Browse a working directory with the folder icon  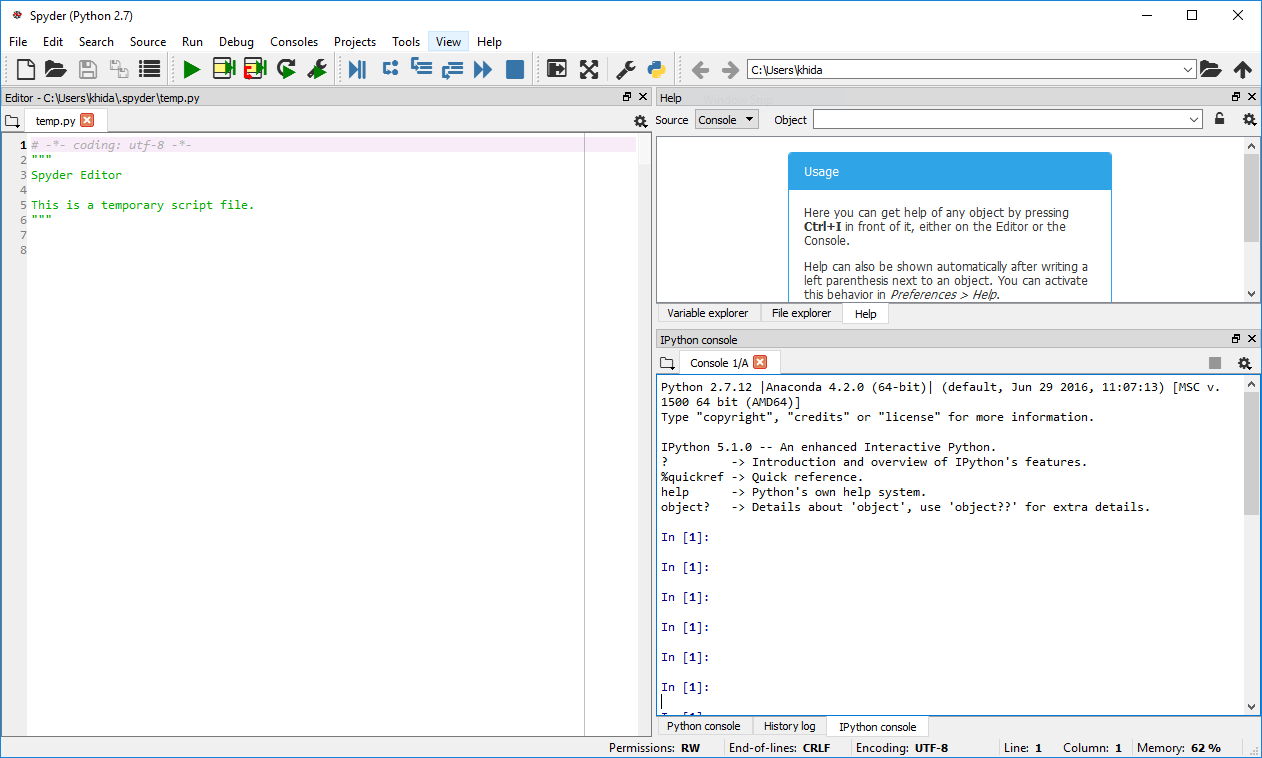point(1211,69)
